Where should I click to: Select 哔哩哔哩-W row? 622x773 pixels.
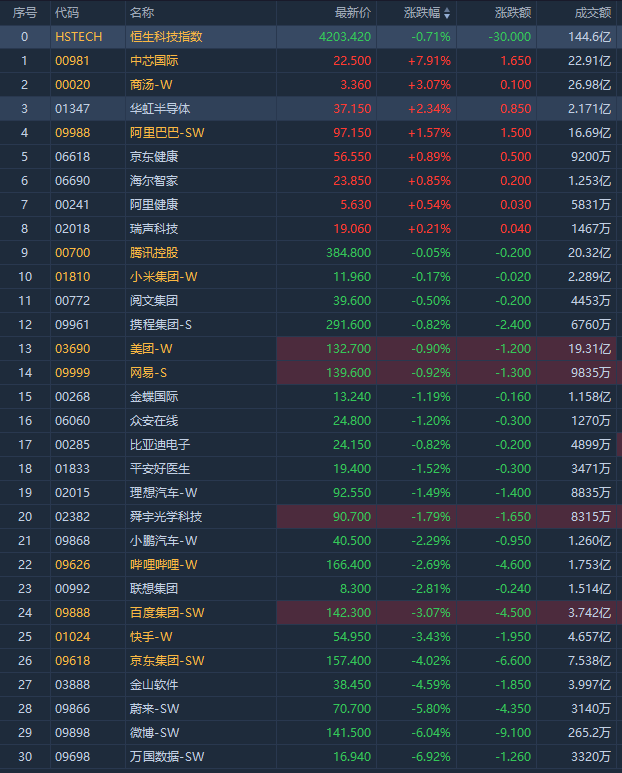point(311,564)
